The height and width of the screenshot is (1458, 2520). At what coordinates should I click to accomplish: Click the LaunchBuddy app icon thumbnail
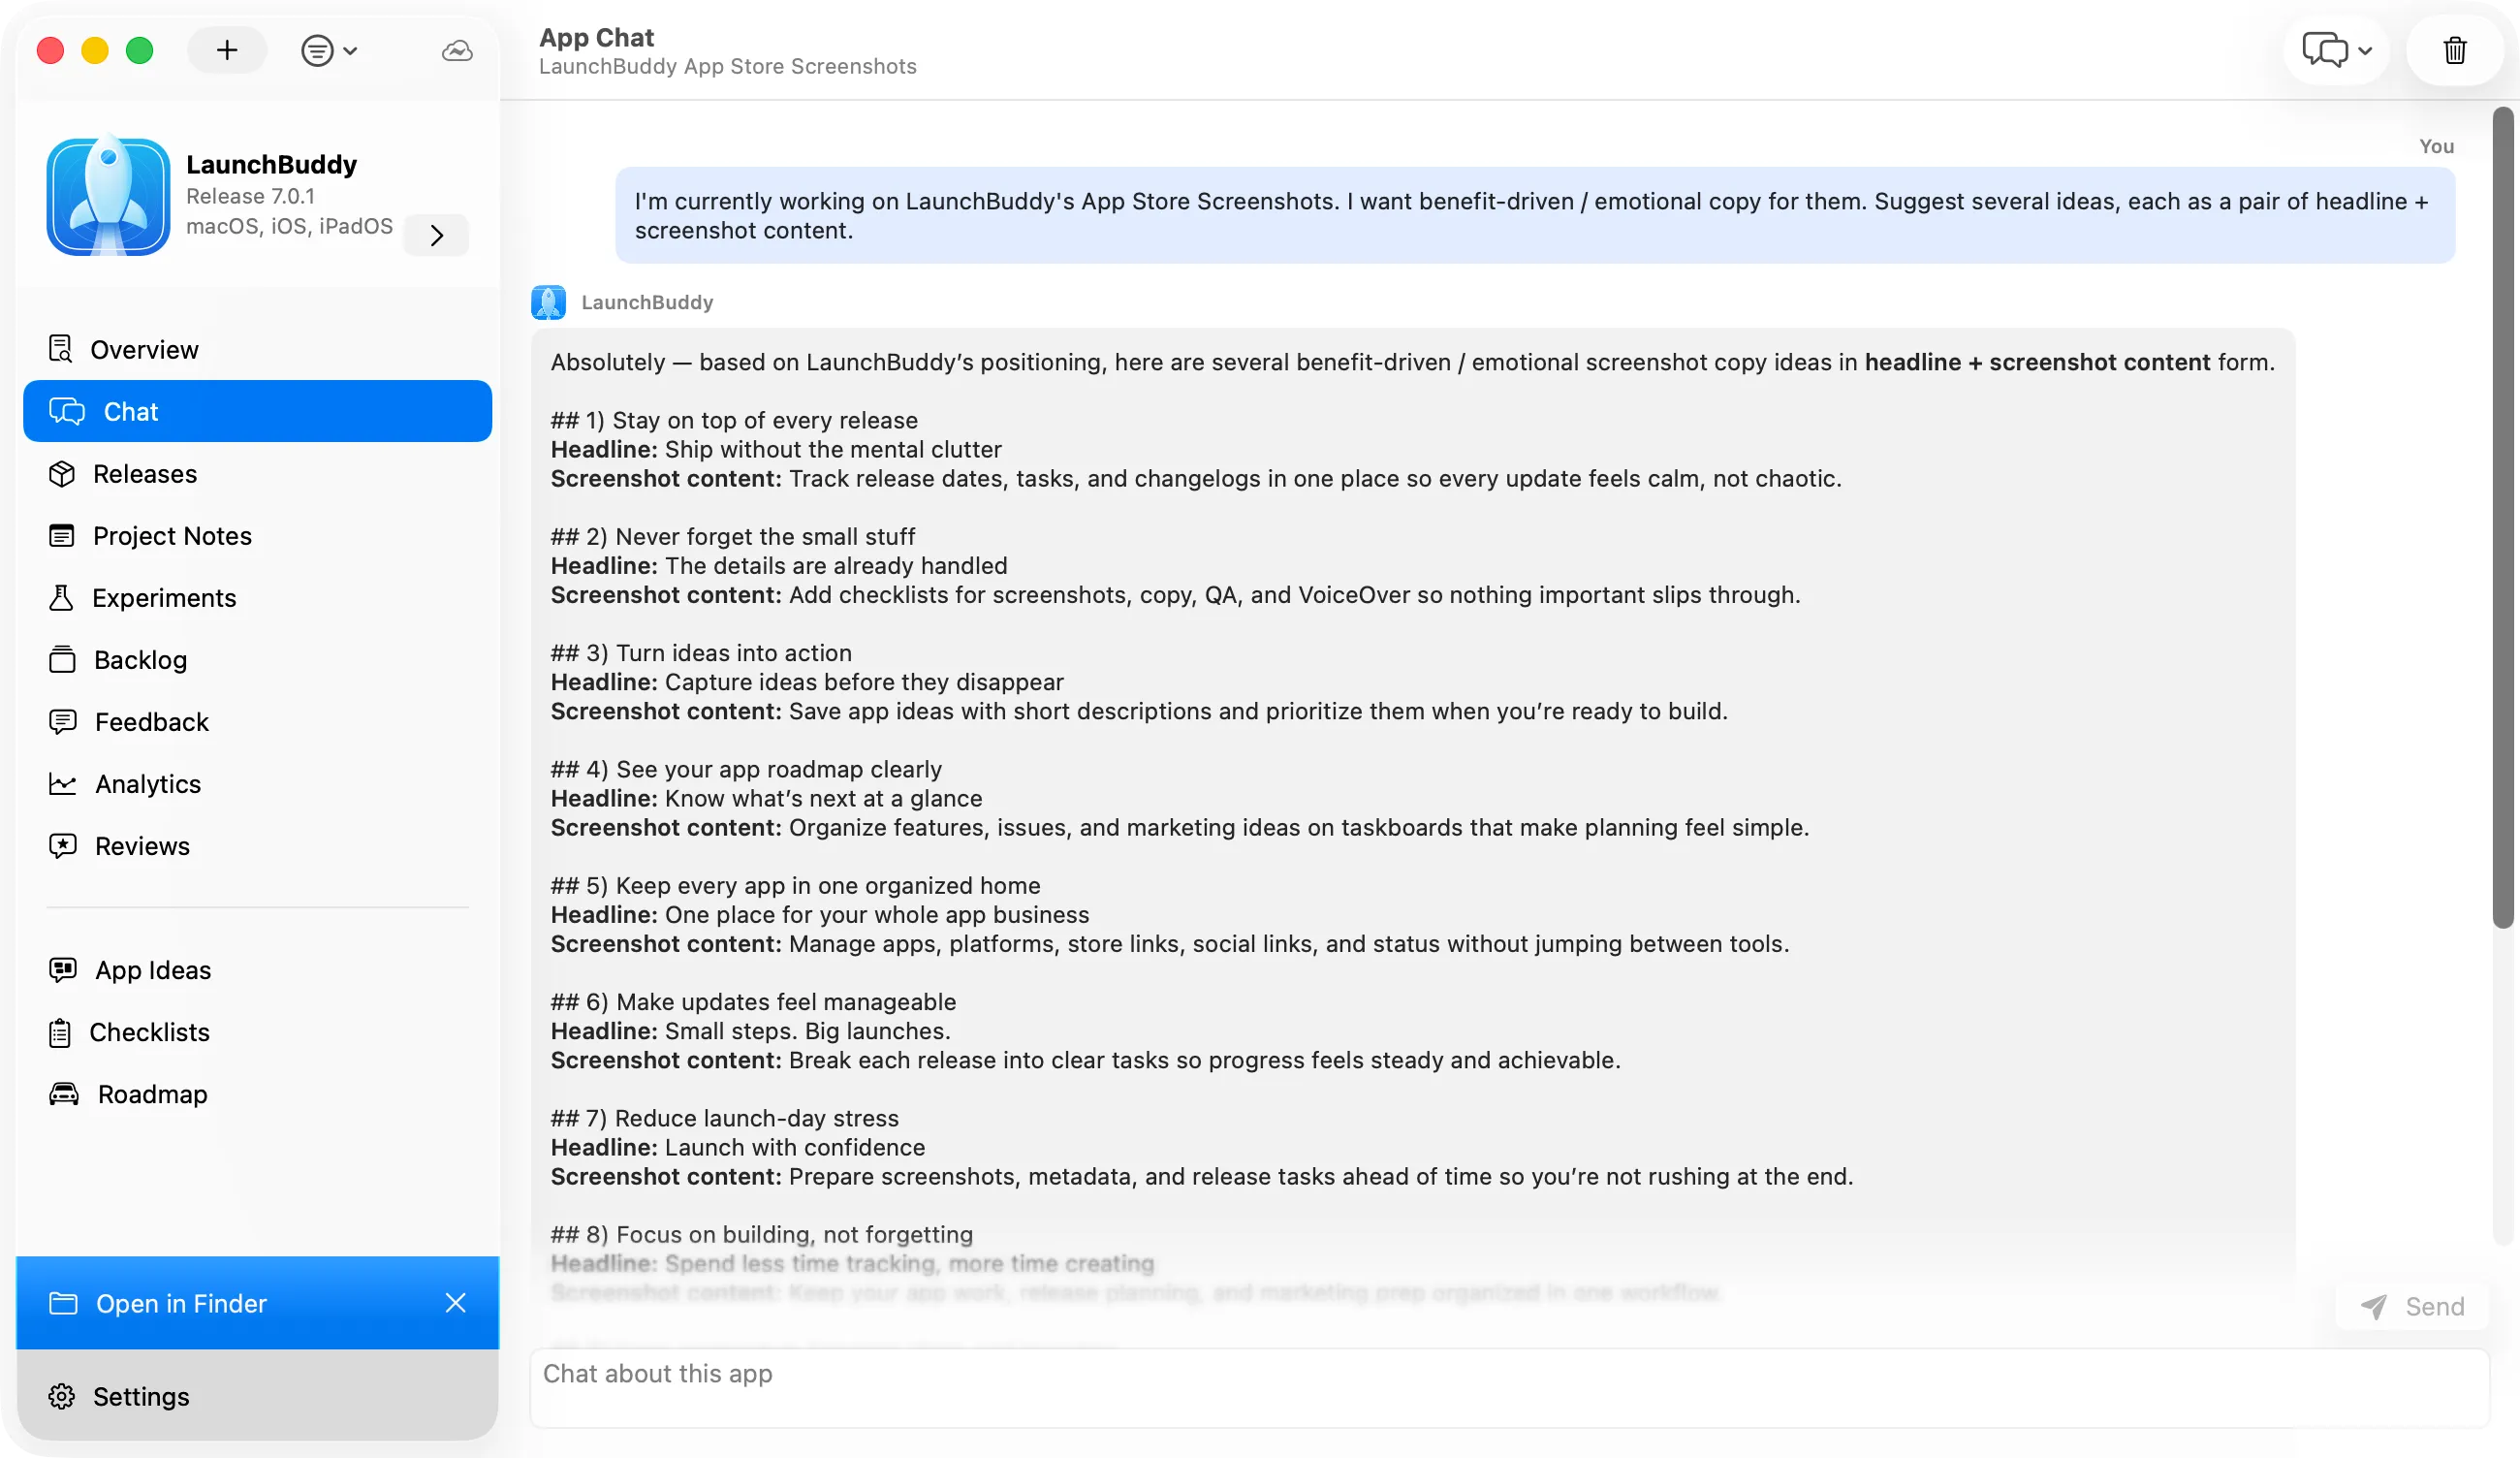[x=108, y=197]
